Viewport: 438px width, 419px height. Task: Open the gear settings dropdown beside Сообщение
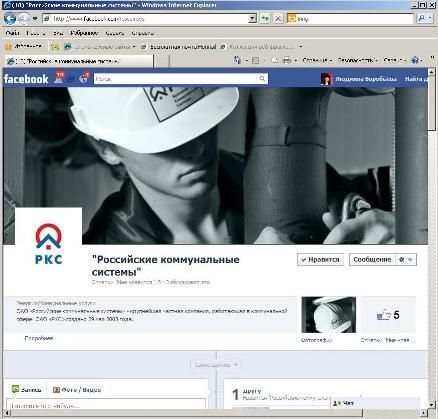[x=406, y=259]
